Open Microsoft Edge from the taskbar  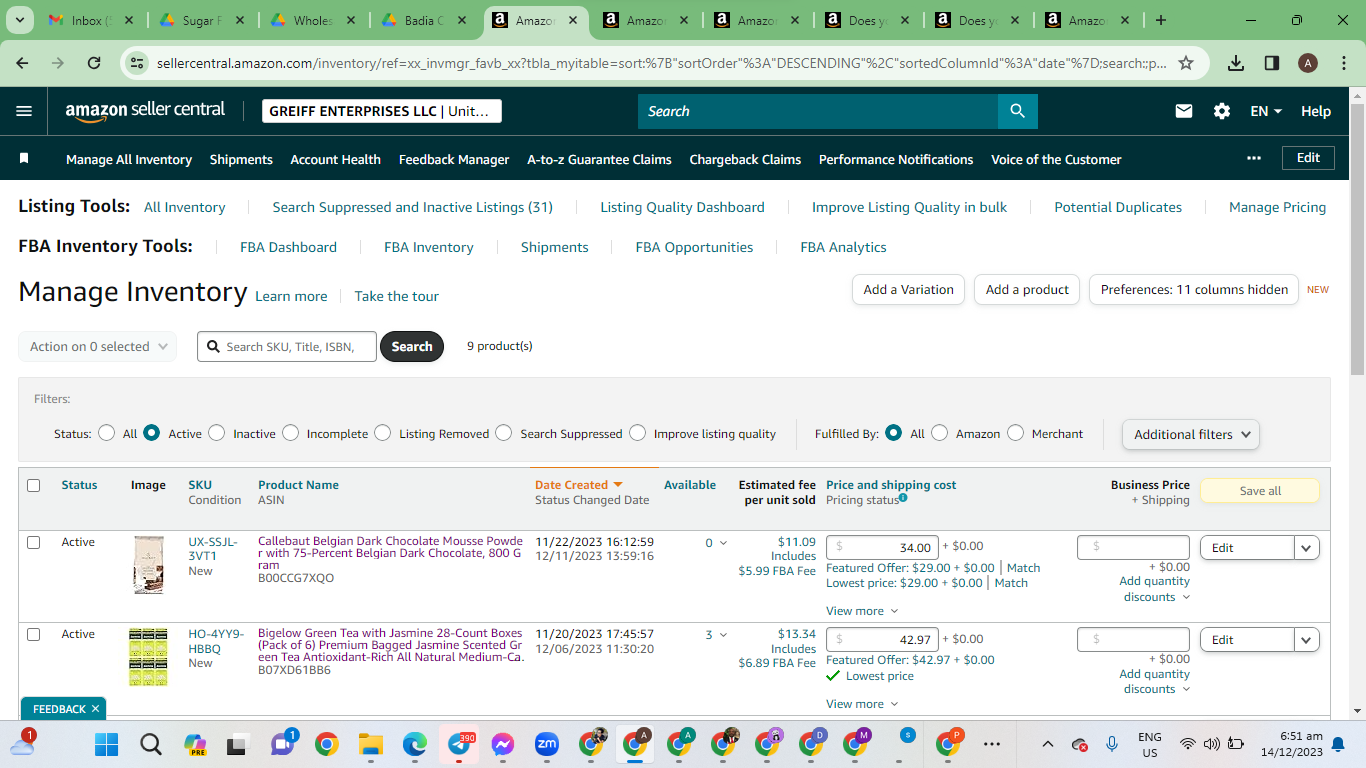click(x=415, y=744)
